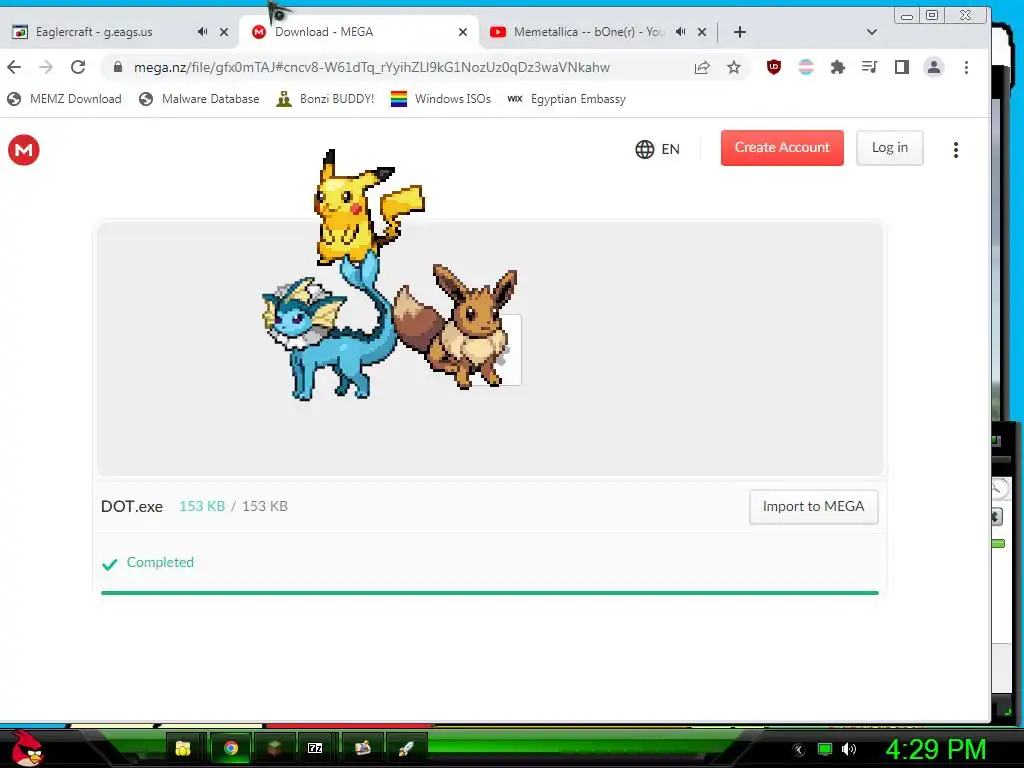Image resolution: width=1024 pixels, height=768 pixels.
Task: Go back to the previous page
Action: [14, 67]
